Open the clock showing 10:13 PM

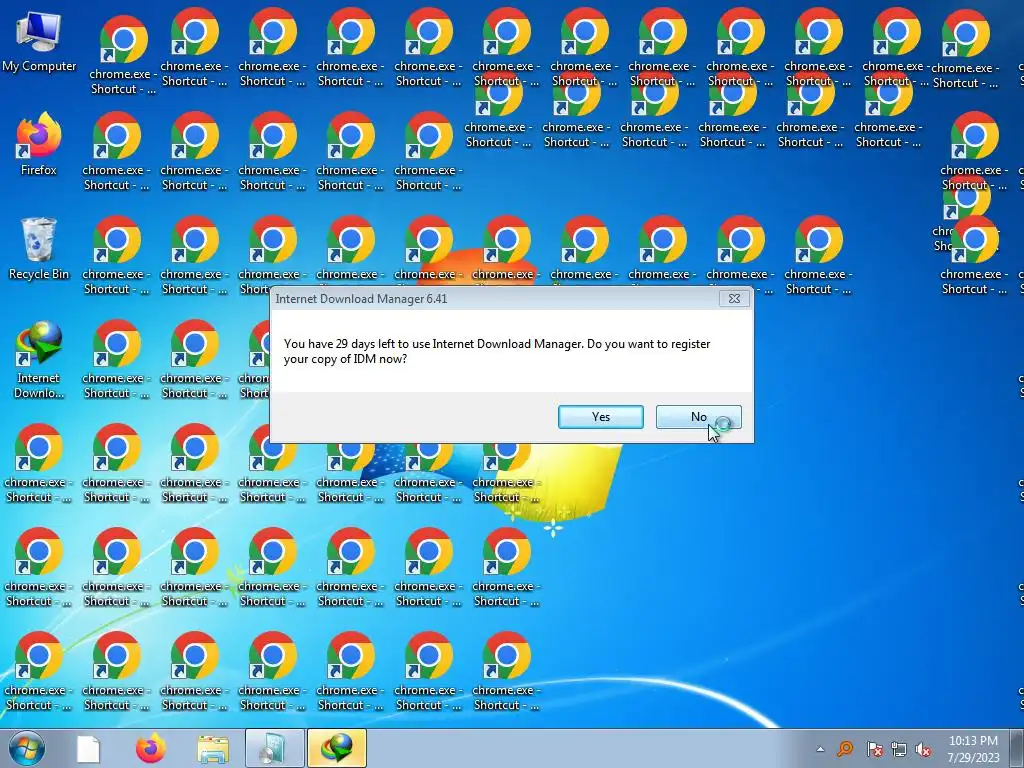[x=973, y=749]
